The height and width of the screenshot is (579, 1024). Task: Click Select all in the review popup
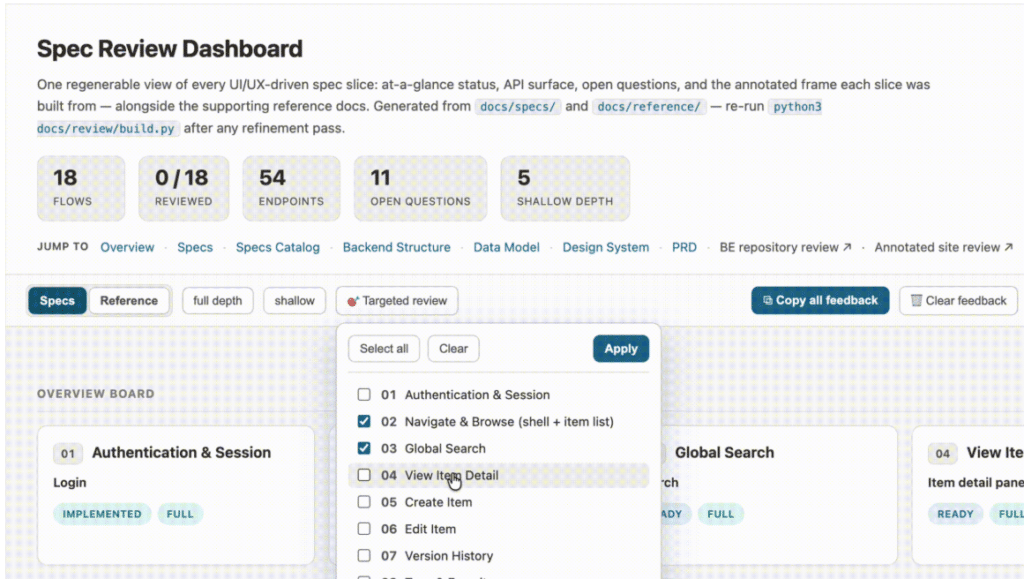(x=384, y=349)
